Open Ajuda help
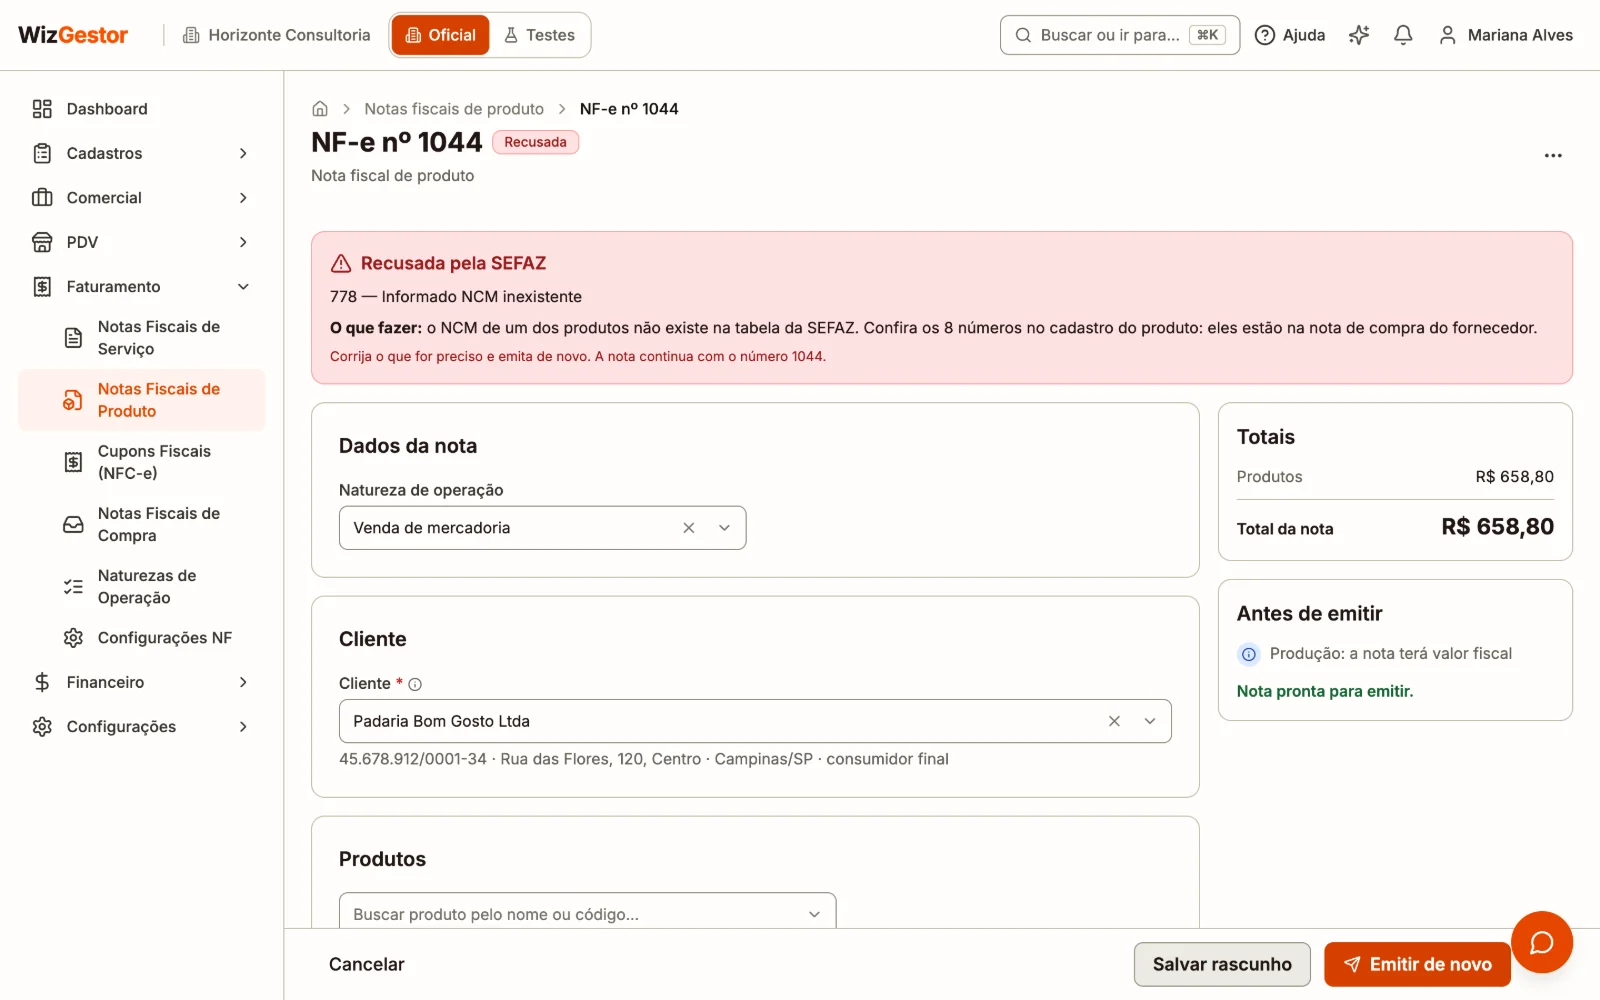The width and height of the screenshot is (1600, 1000). (1290, 35)
